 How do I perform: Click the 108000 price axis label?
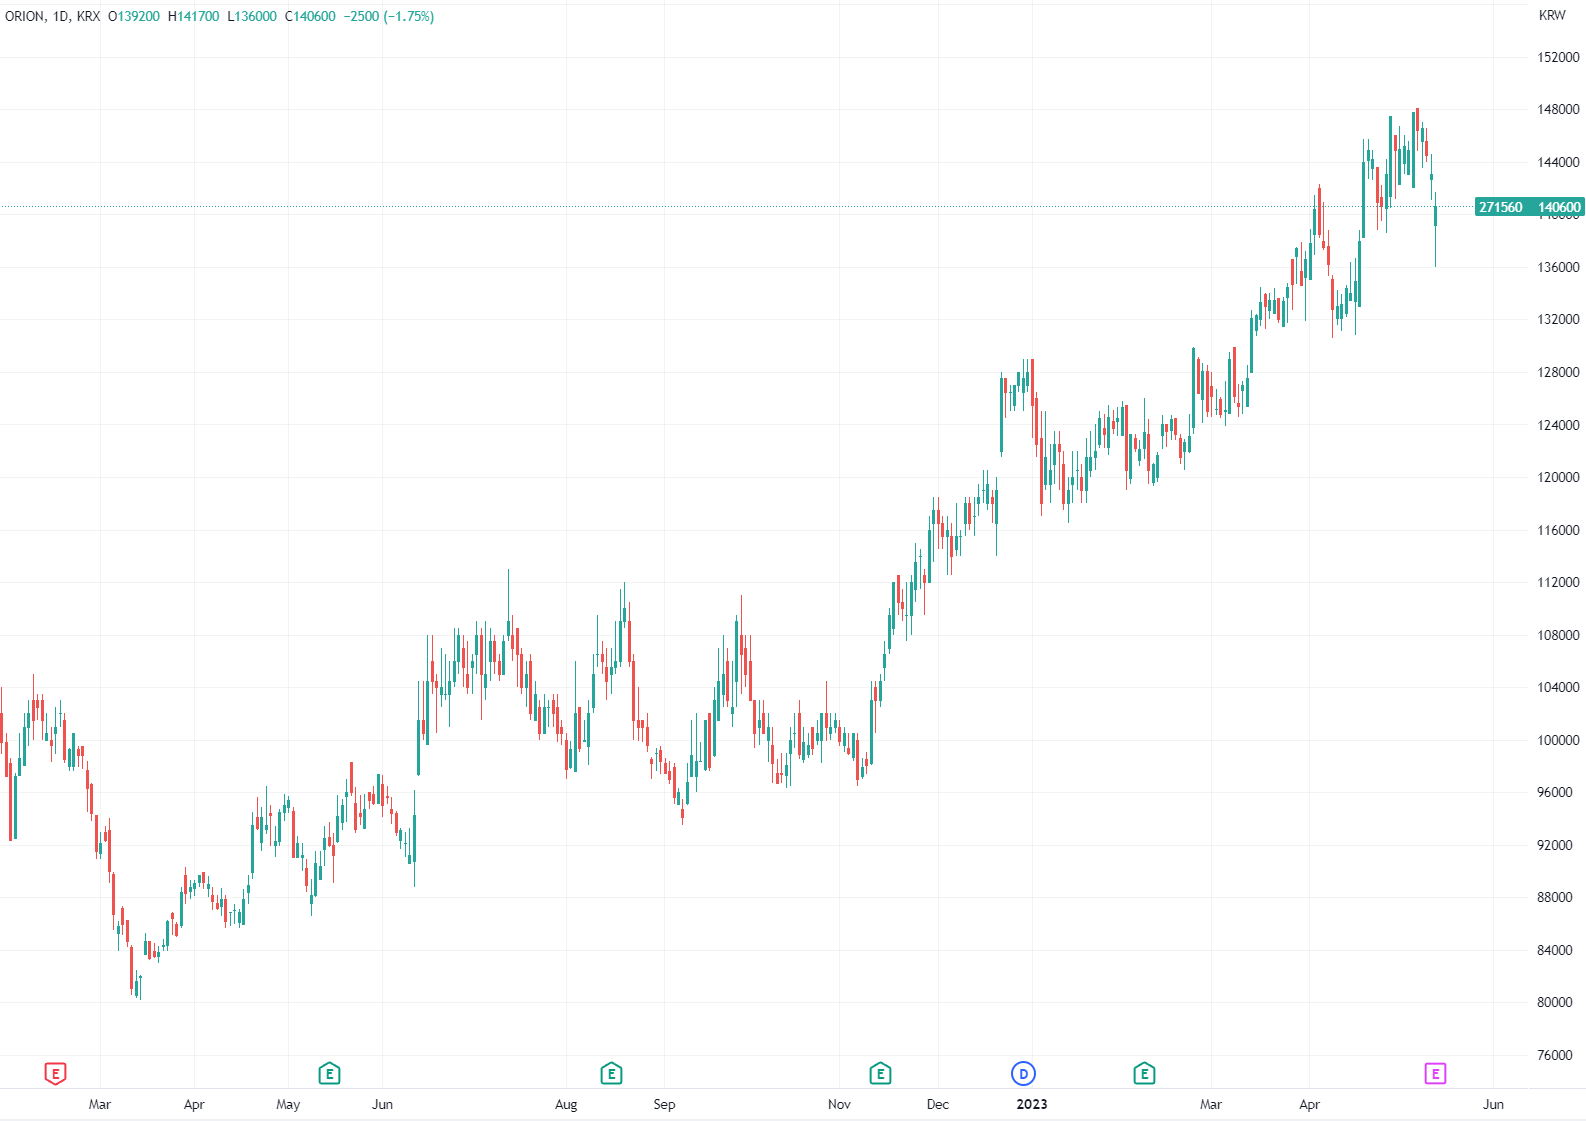coord(1559,635)
